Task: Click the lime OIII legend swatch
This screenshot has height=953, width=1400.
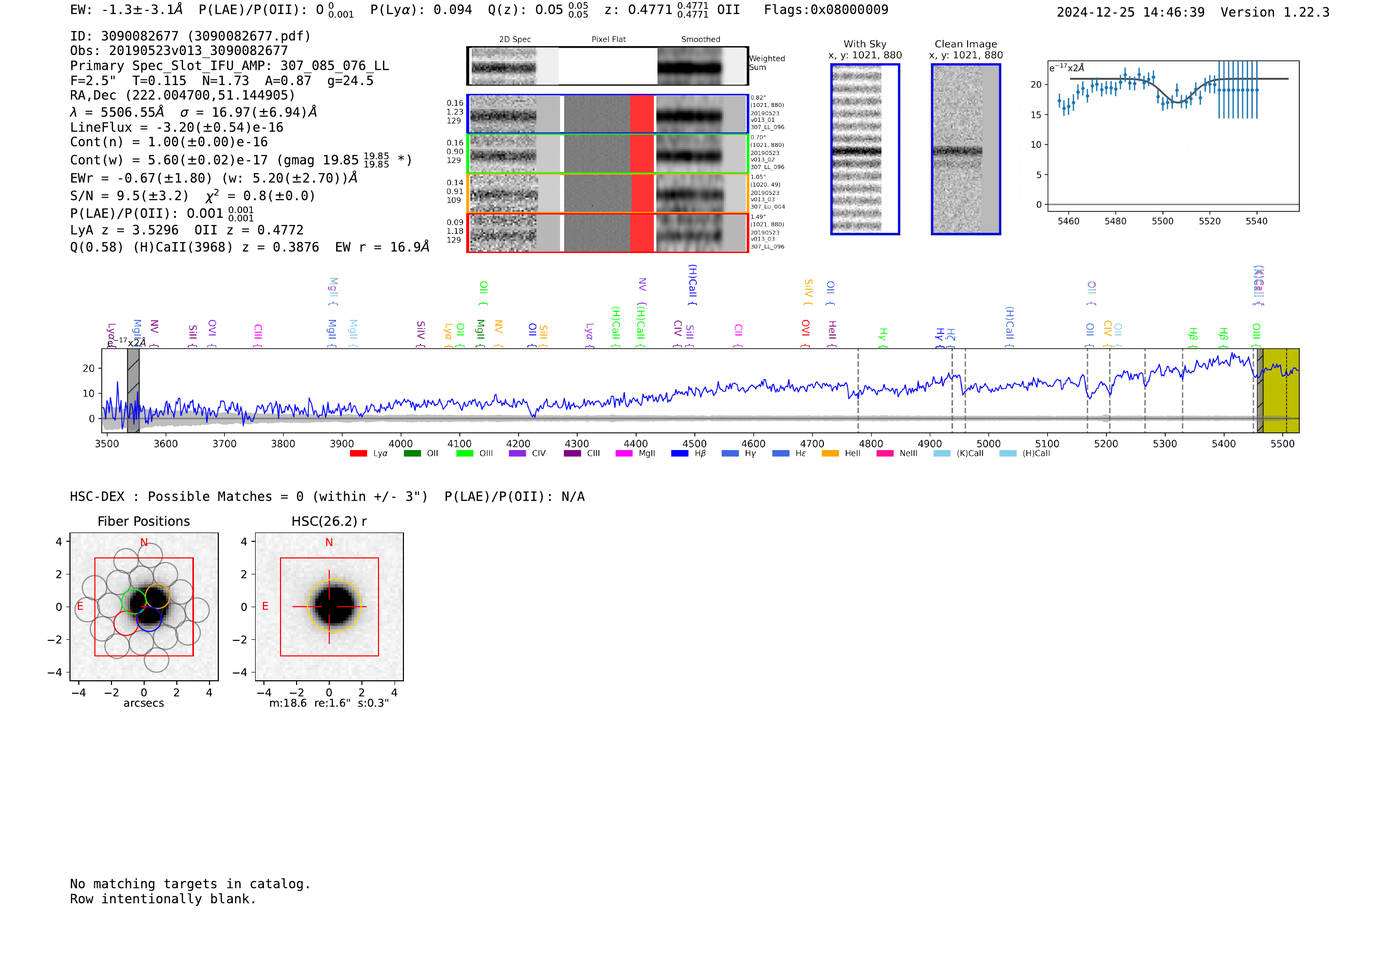Action: point(464,454)
